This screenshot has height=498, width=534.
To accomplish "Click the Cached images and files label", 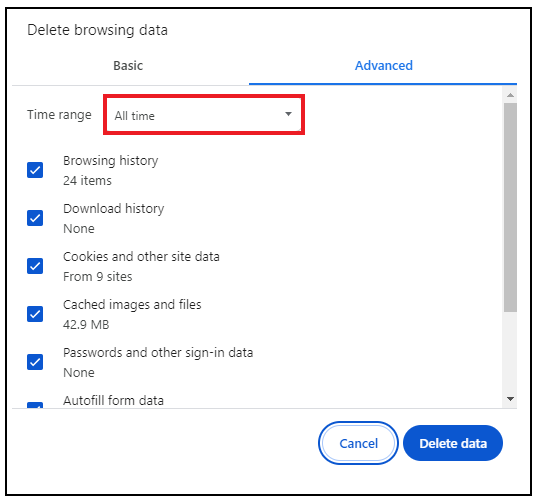I will coord(132,305).
